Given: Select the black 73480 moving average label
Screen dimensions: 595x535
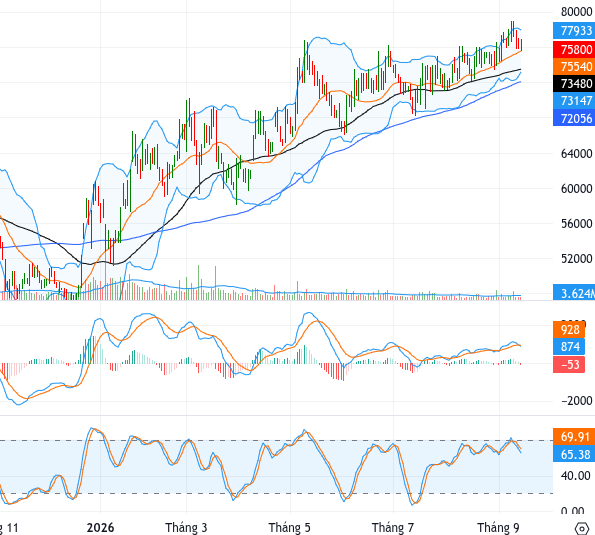Looking at the screenshot, I should click(x=574, y=83).
